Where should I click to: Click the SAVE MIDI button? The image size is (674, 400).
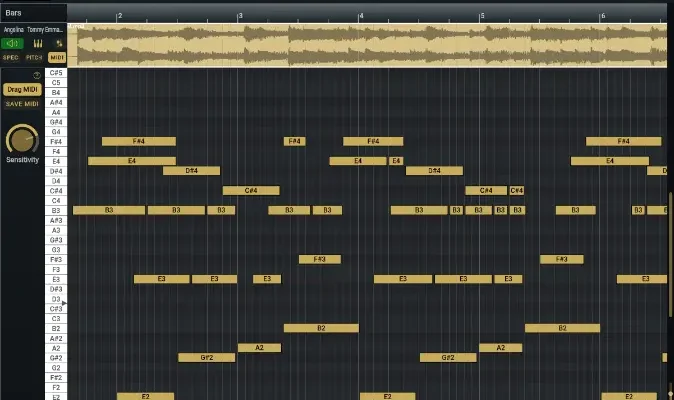click(21, 104)
